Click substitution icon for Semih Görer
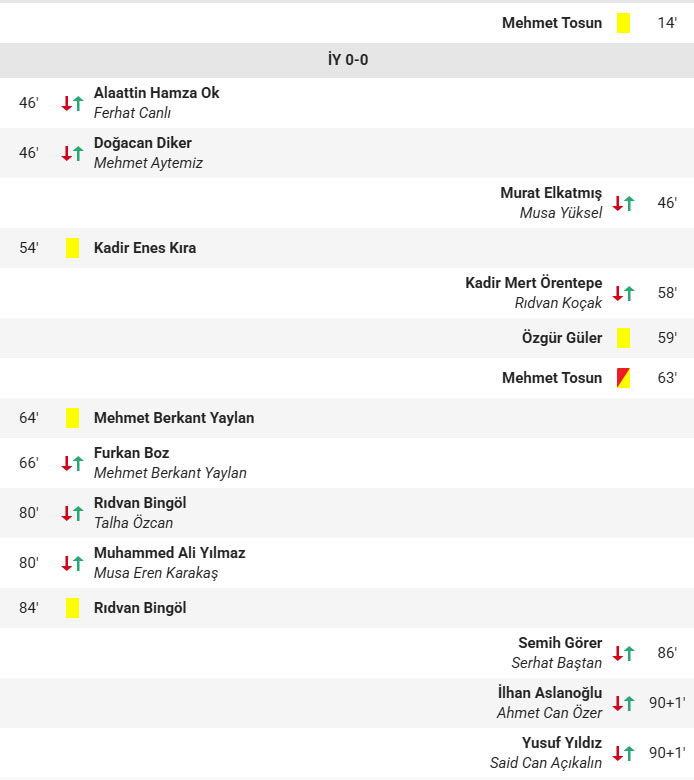The width and height of the screenshot is (694, 780). click(x=623, y=653)
